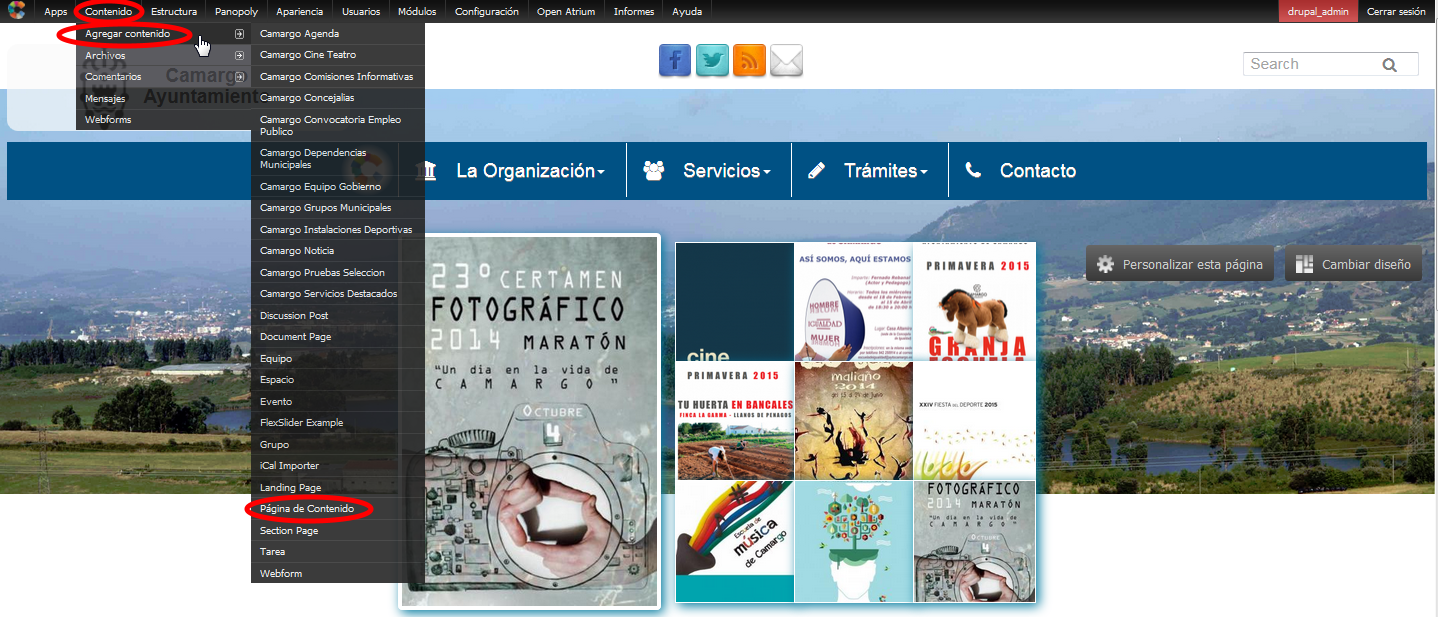The height and width of the screenshot is (617, 1438).
Task: Click the phone icon beside Contacto
Action: click(x=973, y=171)
